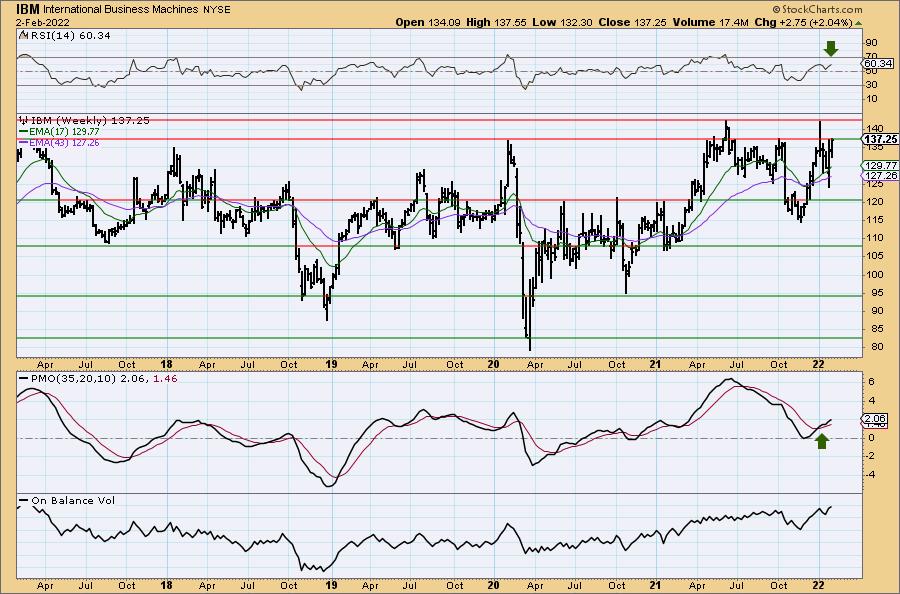Click the 115 price axis label
The width and height of the screenshot is (900, 594).
tap(874, 220)
